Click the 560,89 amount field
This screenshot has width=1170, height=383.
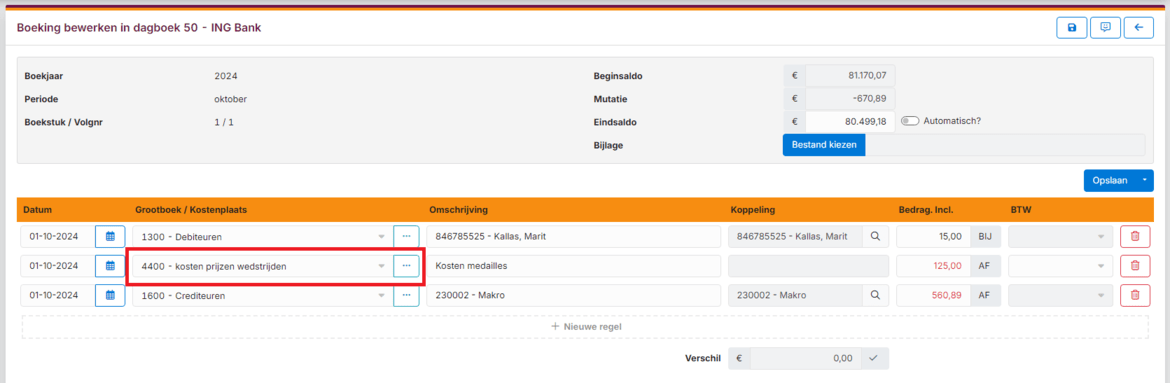tap(933, 296)
